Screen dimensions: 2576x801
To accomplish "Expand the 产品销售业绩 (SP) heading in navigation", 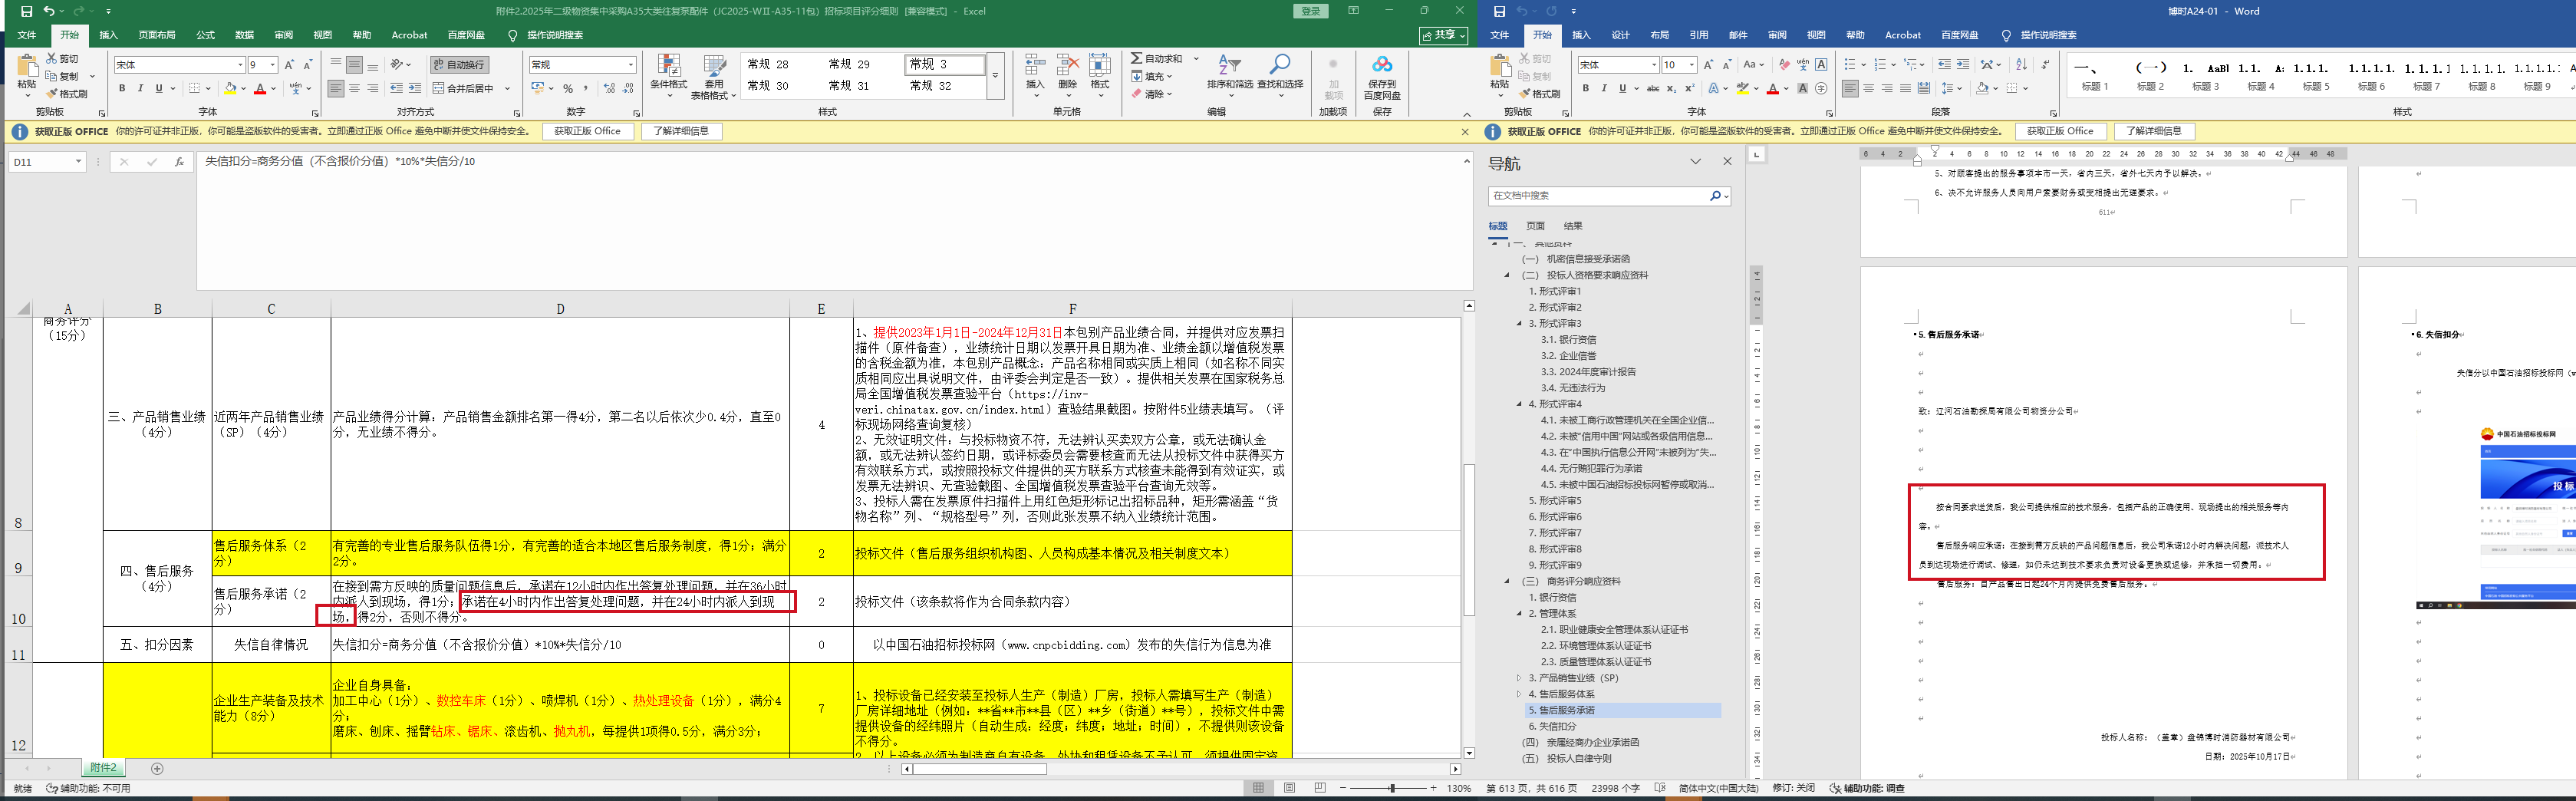I will coord(1518,678).
